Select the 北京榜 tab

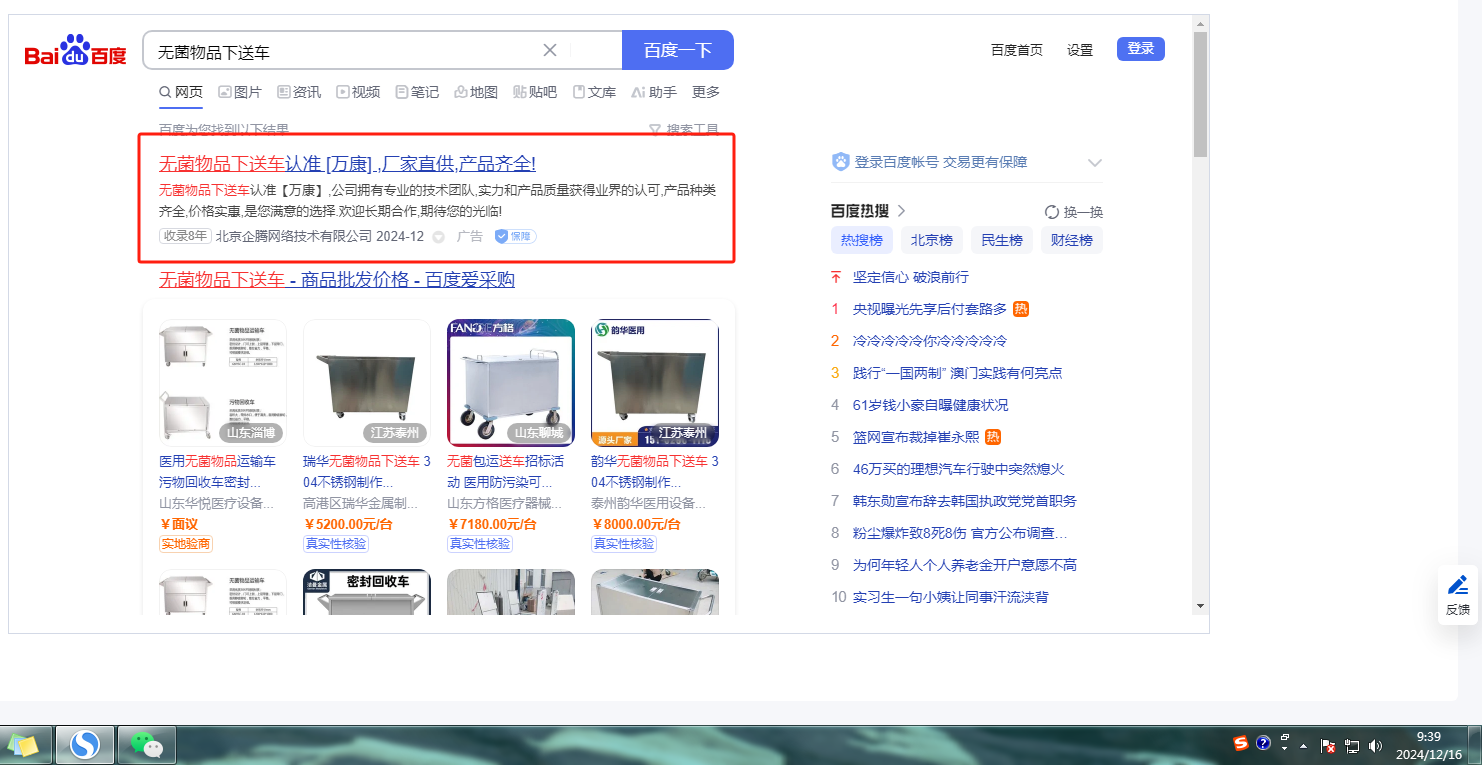pyautogui.click(x=932, y=240)
